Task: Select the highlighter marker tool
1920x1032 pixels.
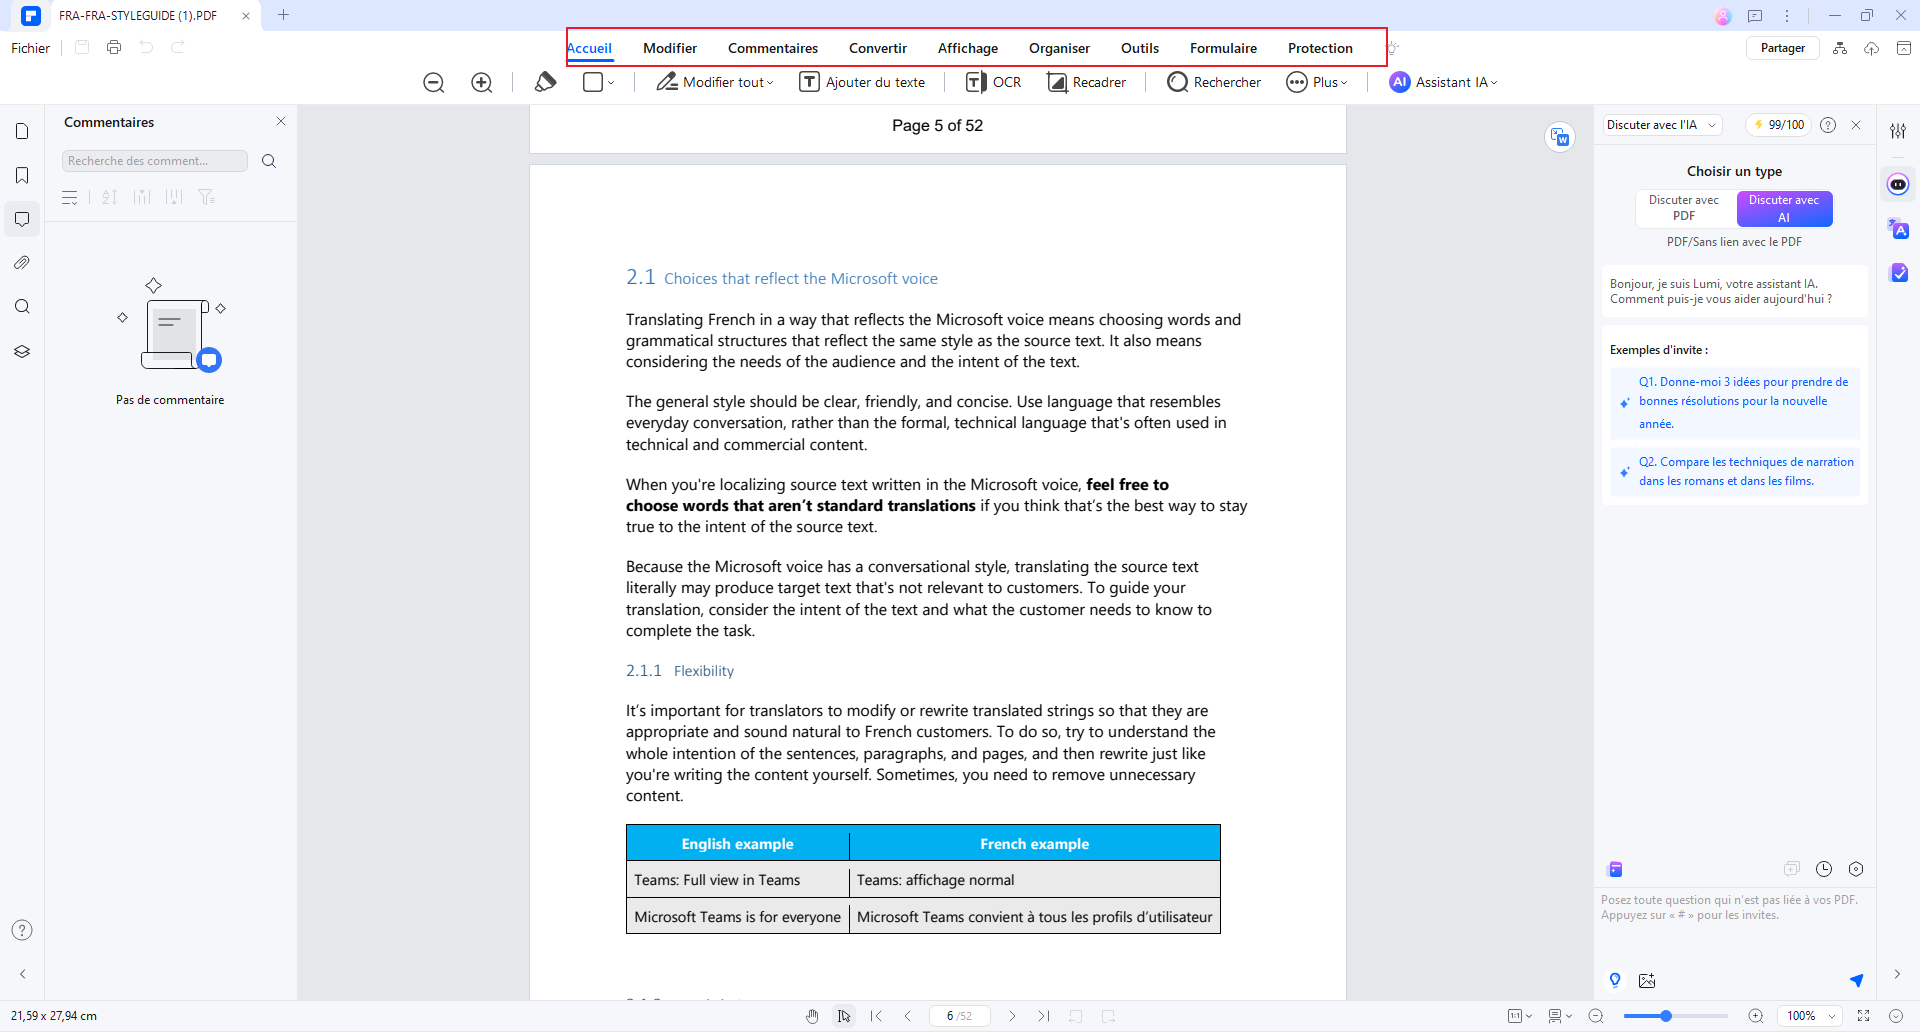Action: pos(546,82)
